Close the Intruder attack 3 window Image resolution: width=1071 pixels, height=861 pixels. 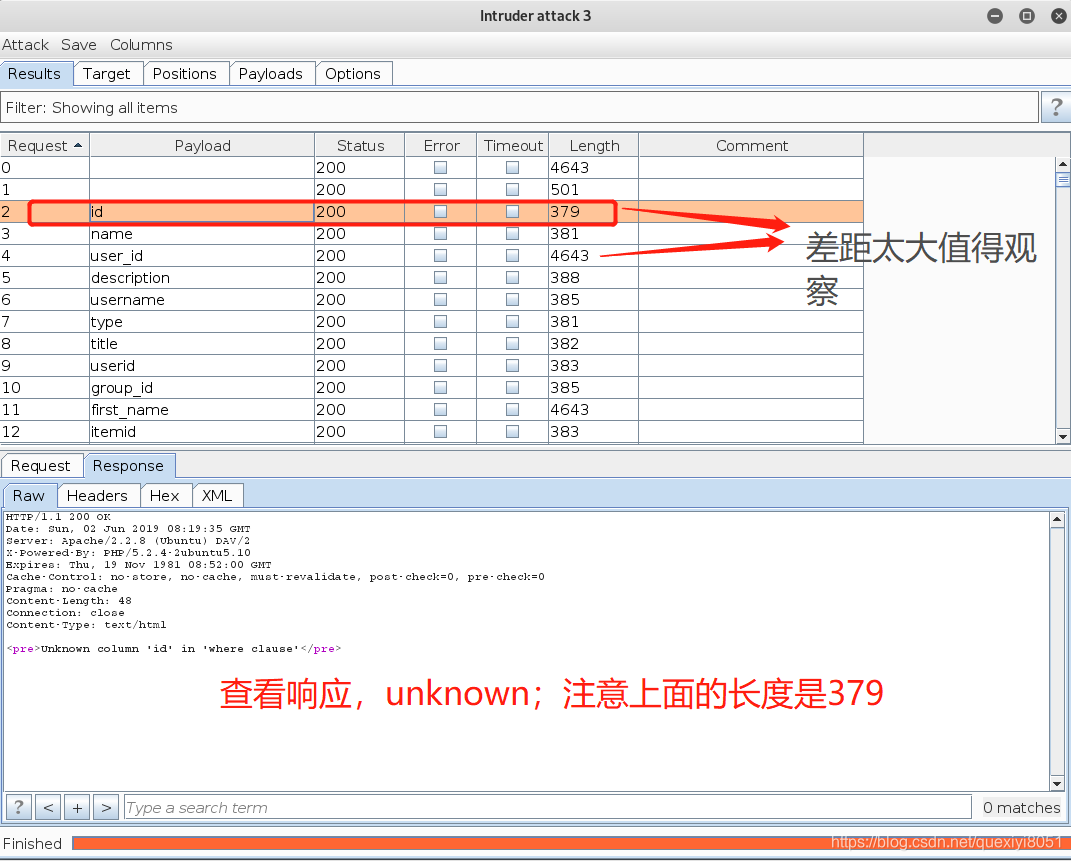tap(1058, 16)
